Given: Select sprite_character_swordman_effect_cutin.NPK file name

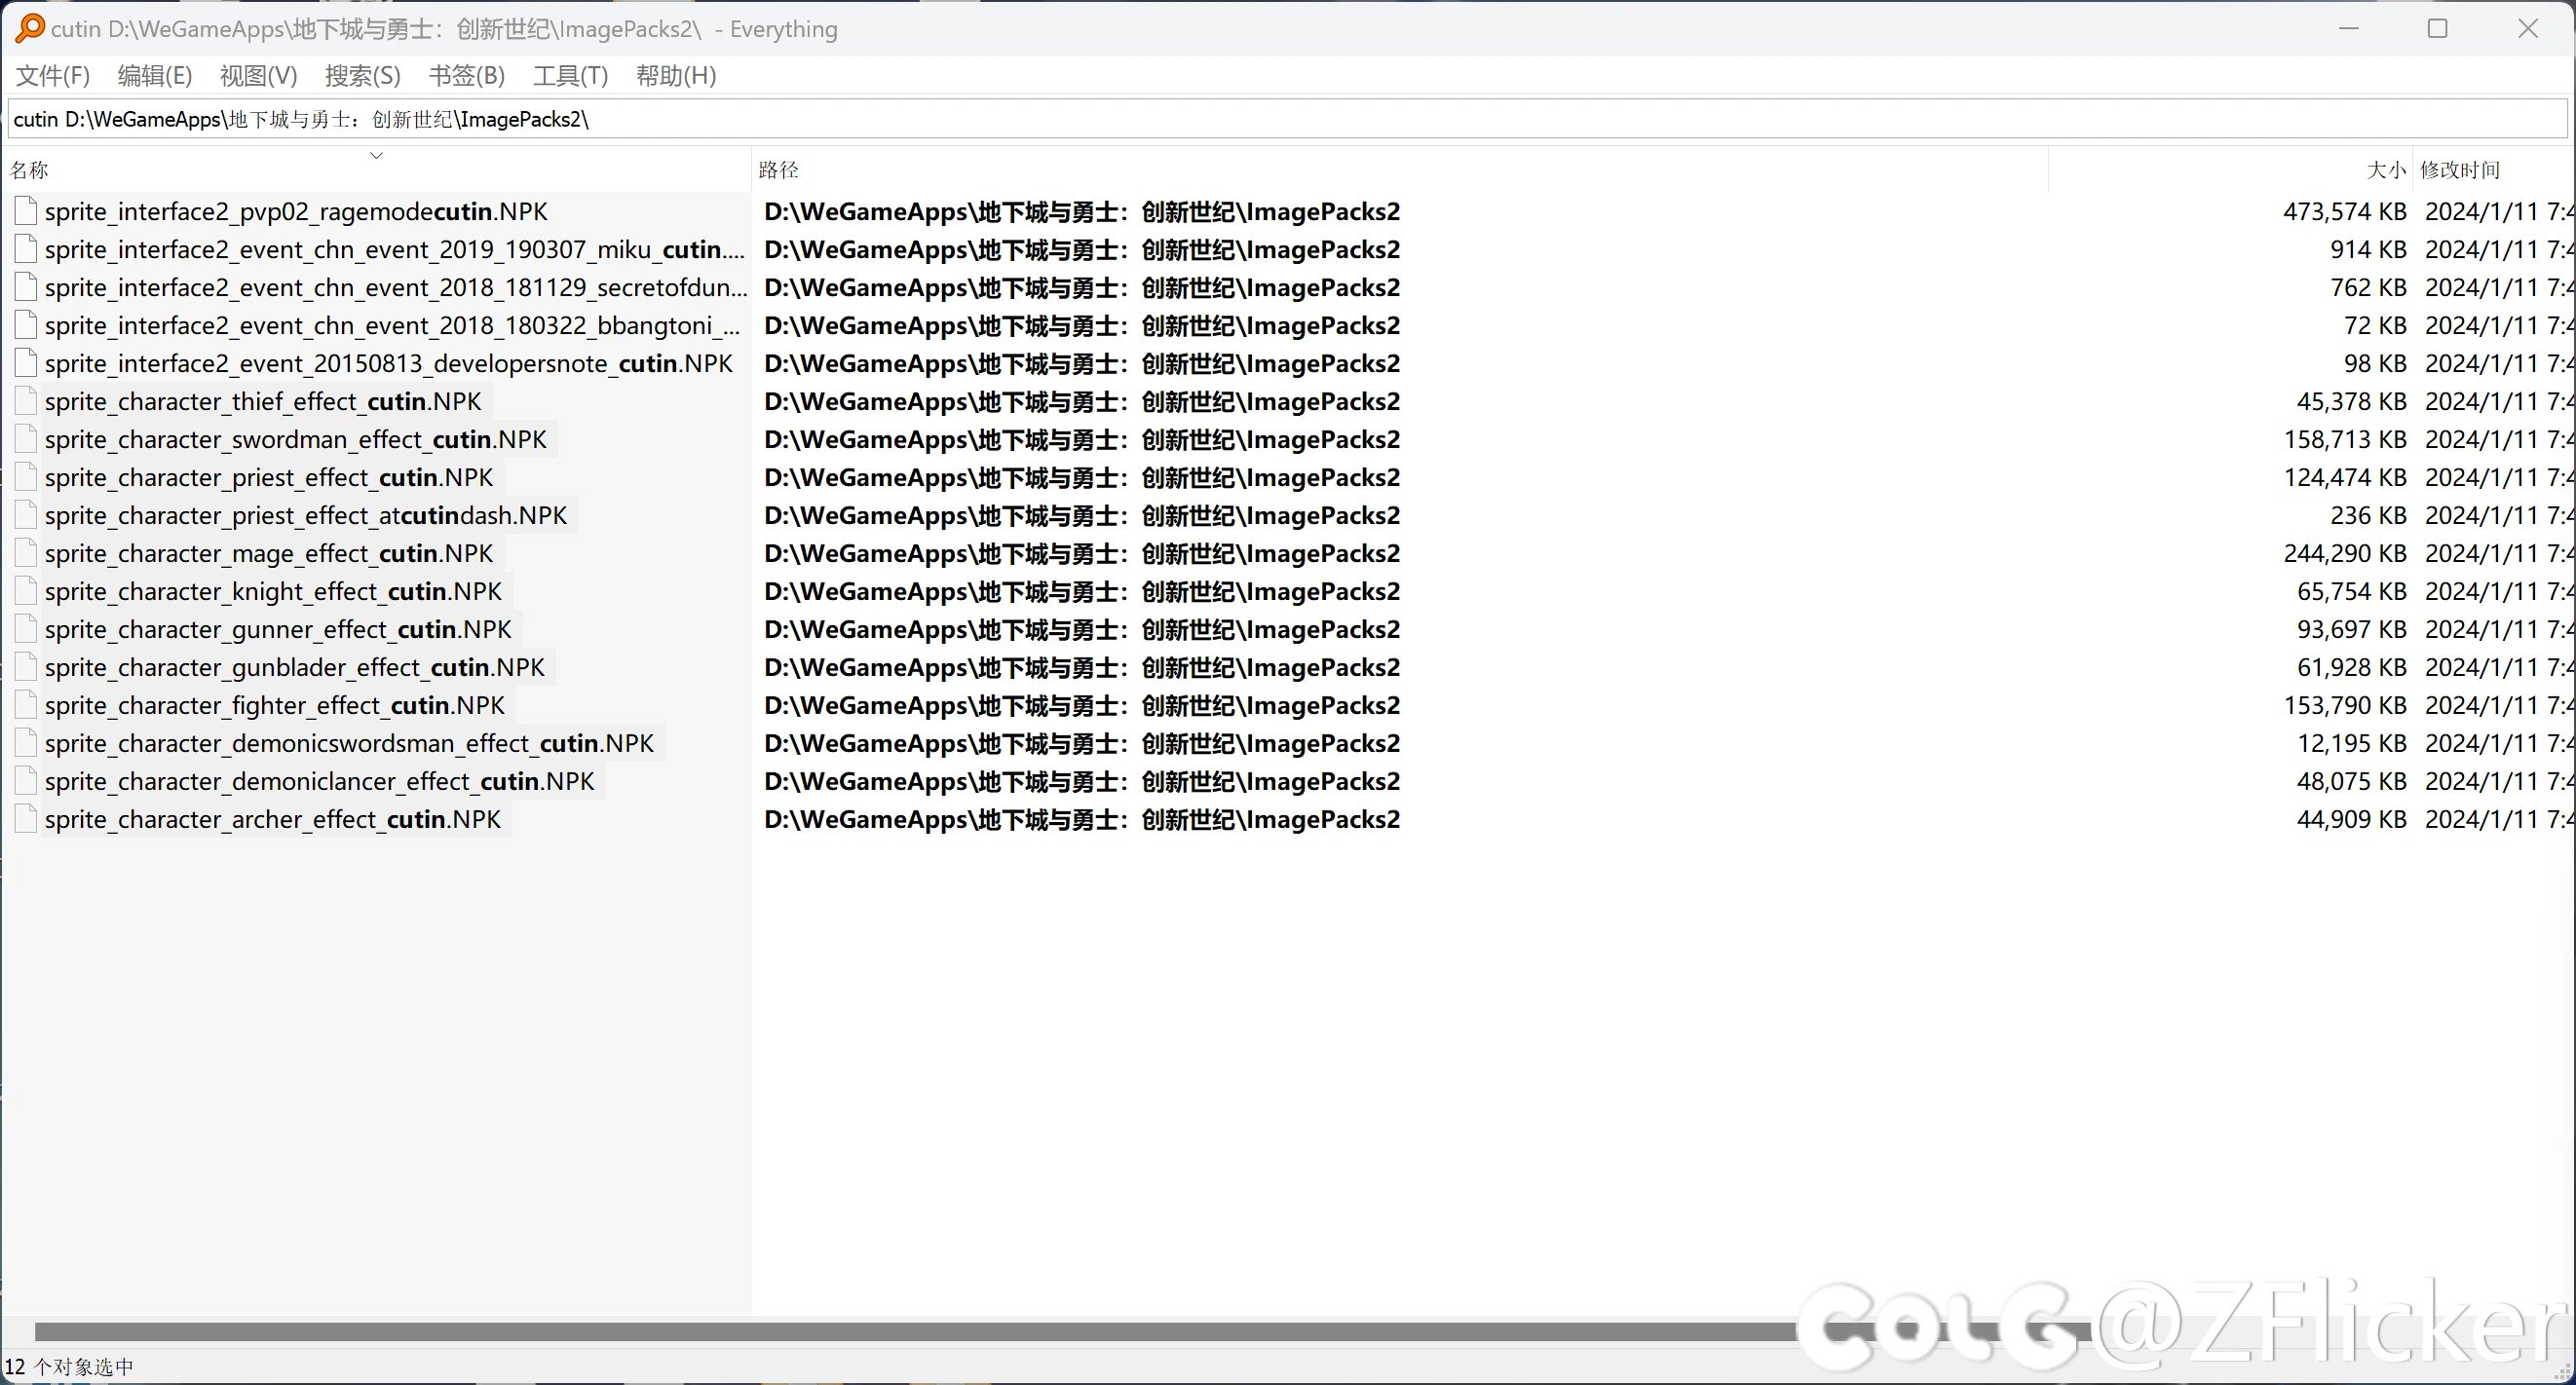Looking at the screenshot, I should pyautogui.click(x=296, y=439).
